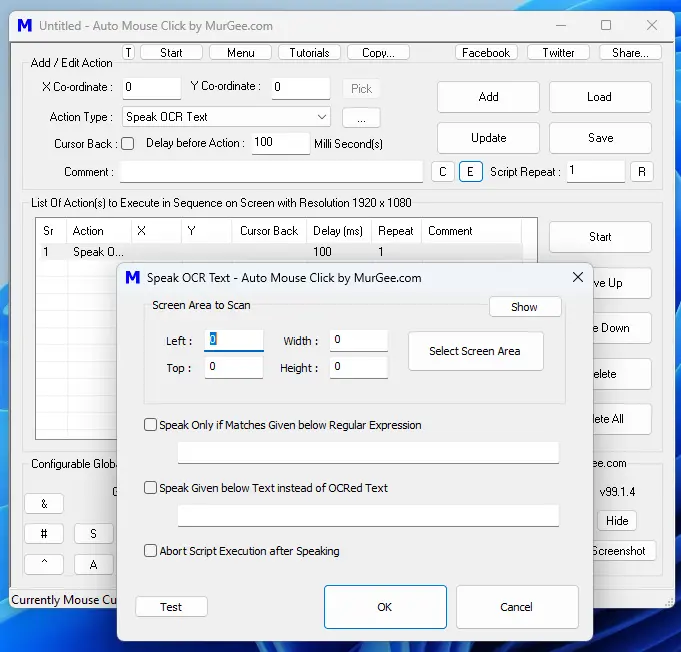Click the Width value field
This screenshot has width=681, height=652.
(x=359, y=340)
